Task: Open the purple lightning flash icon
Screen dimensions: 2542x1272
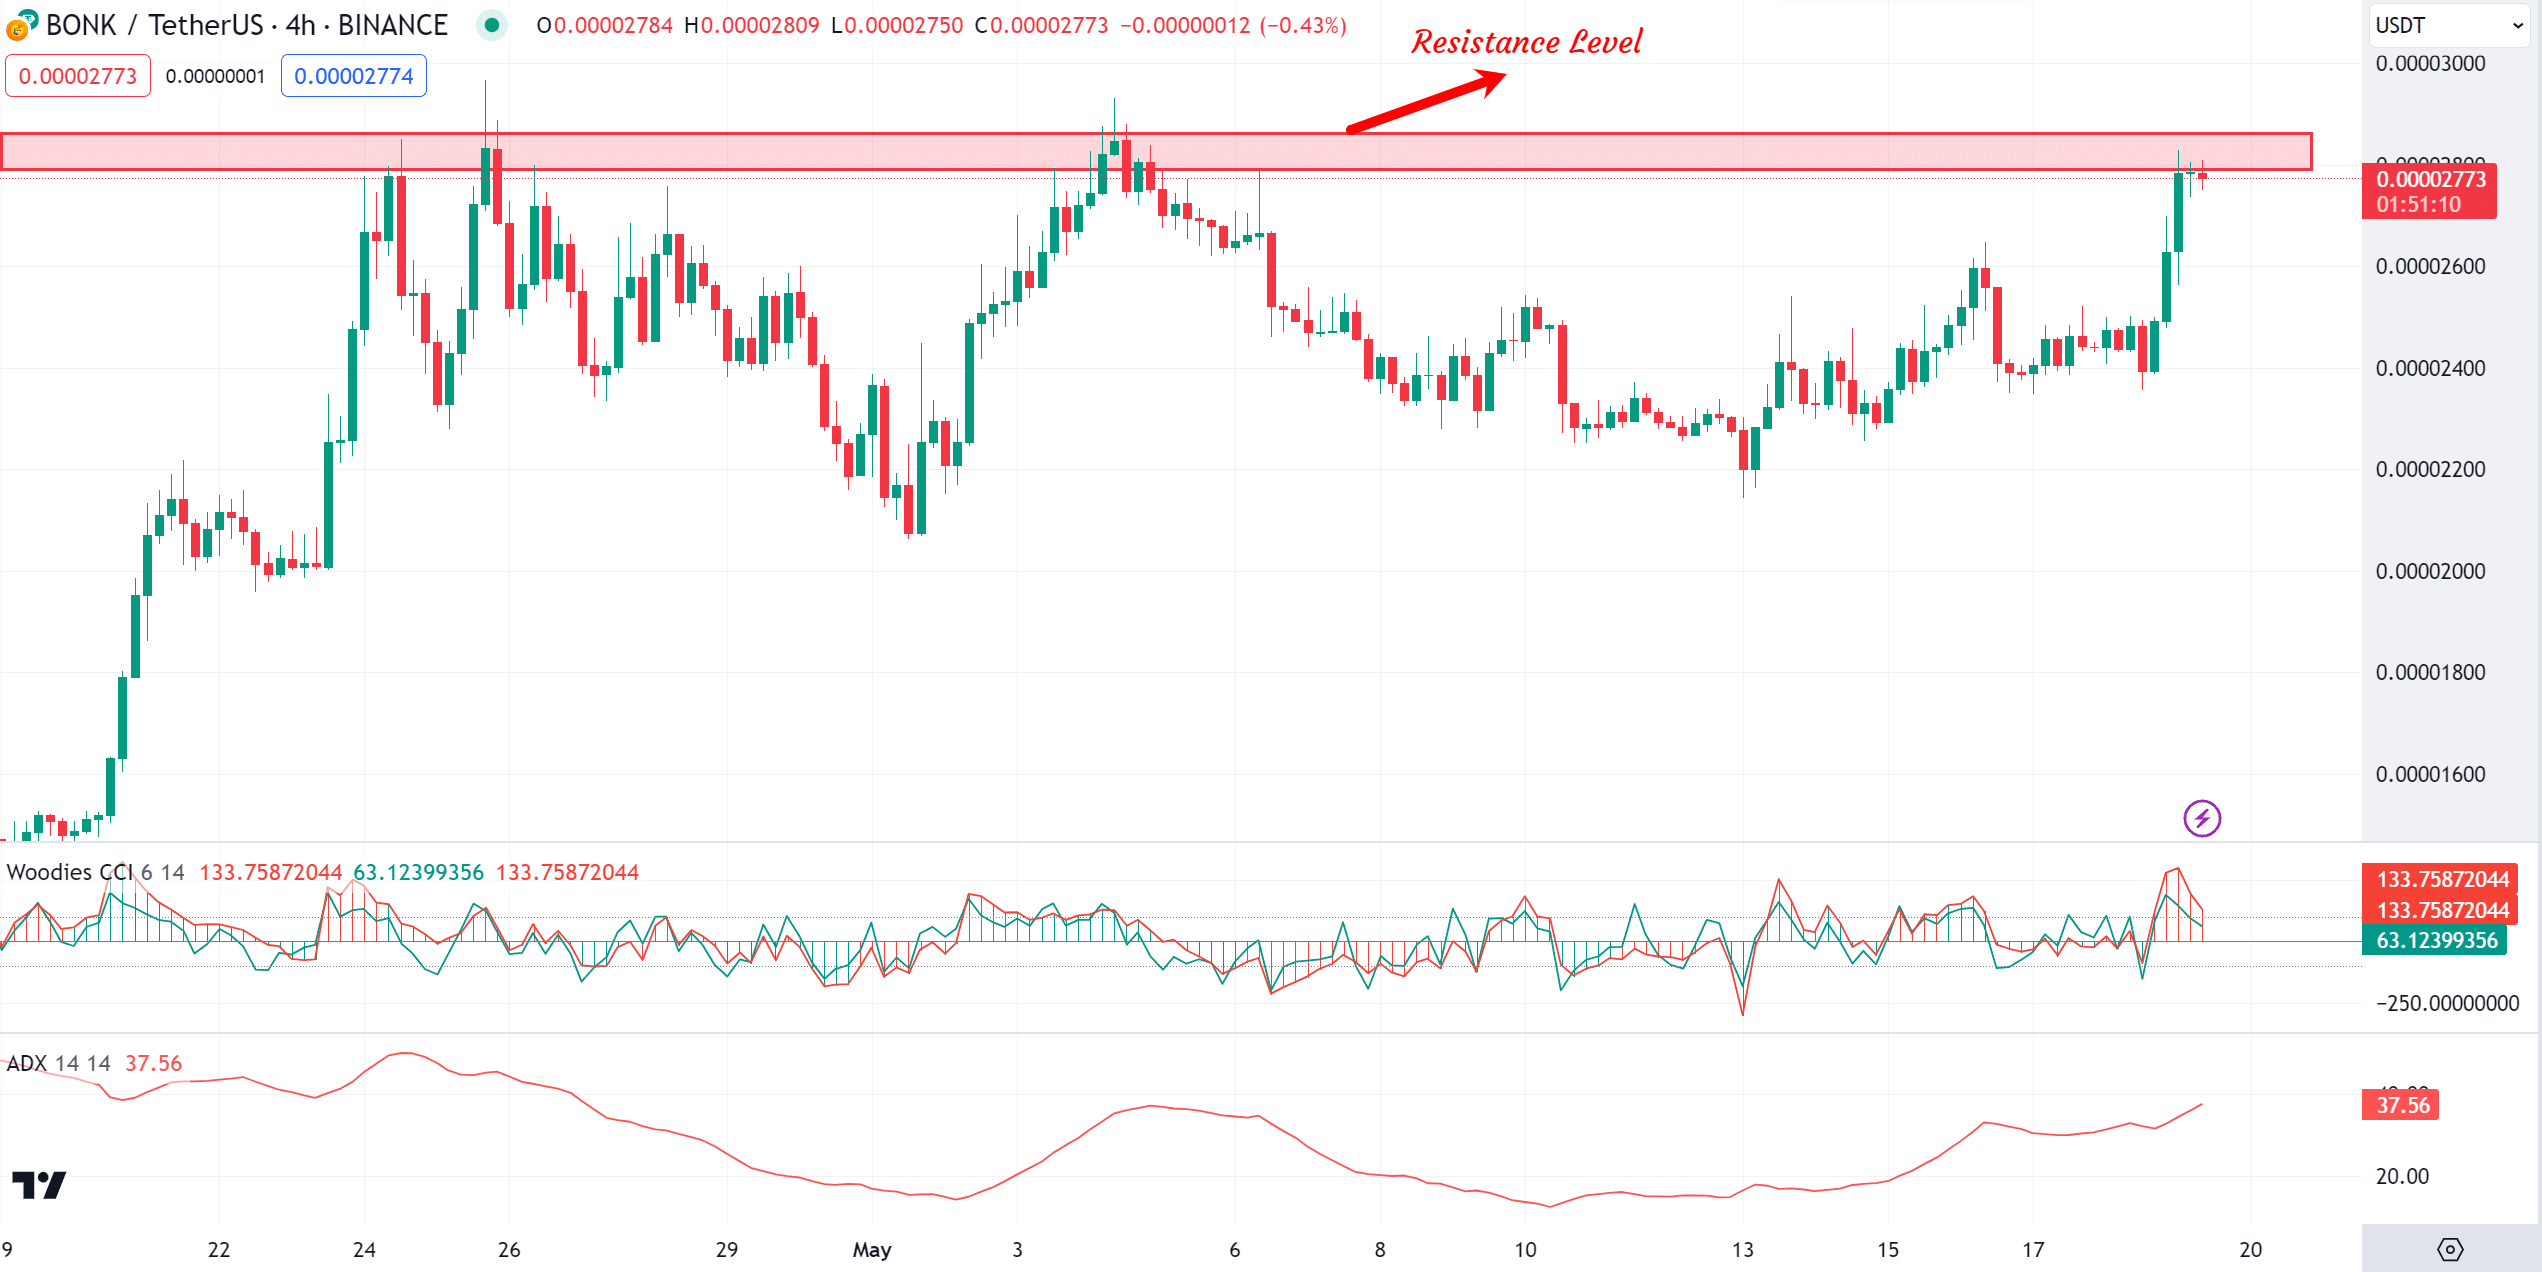Action: [2202, 819]
